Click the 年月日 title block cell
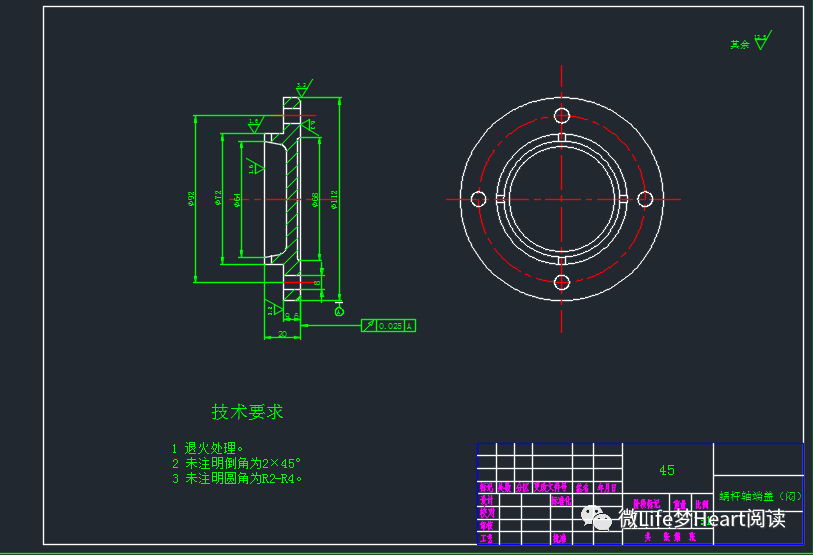The image size is (813, 555). click(607, 488)
